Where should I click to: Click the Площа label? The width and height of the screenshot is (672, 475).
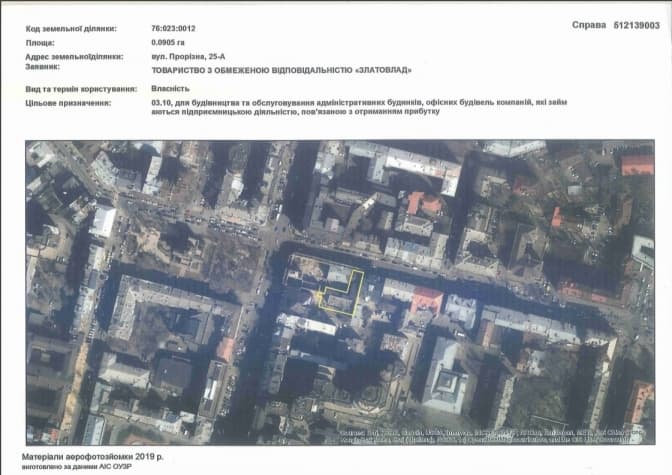(x=40, y=44)
